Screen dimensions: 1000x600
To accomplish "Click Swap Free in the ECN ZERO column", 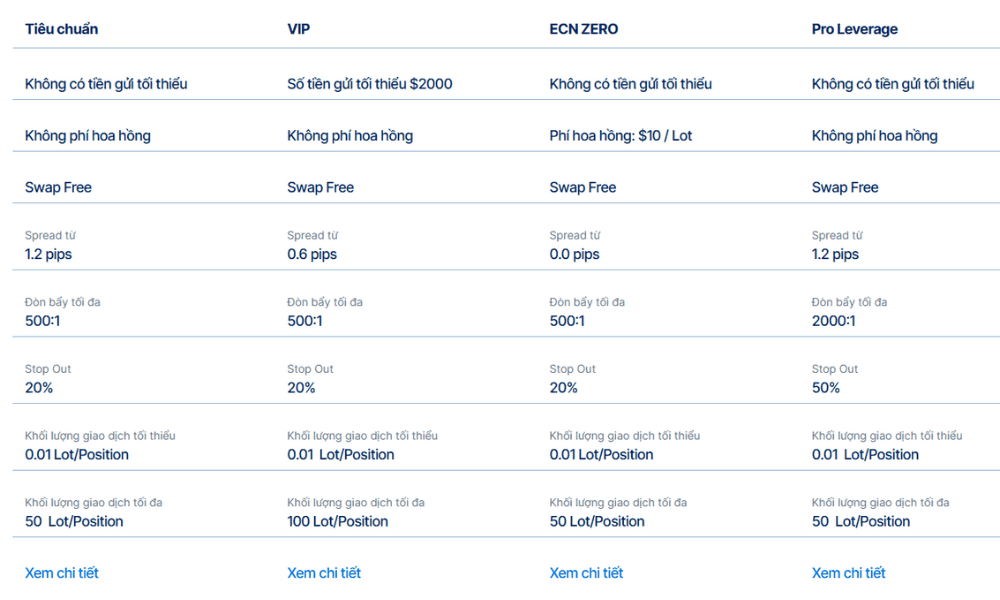I will pyautogui.click(x=583, y=187).
